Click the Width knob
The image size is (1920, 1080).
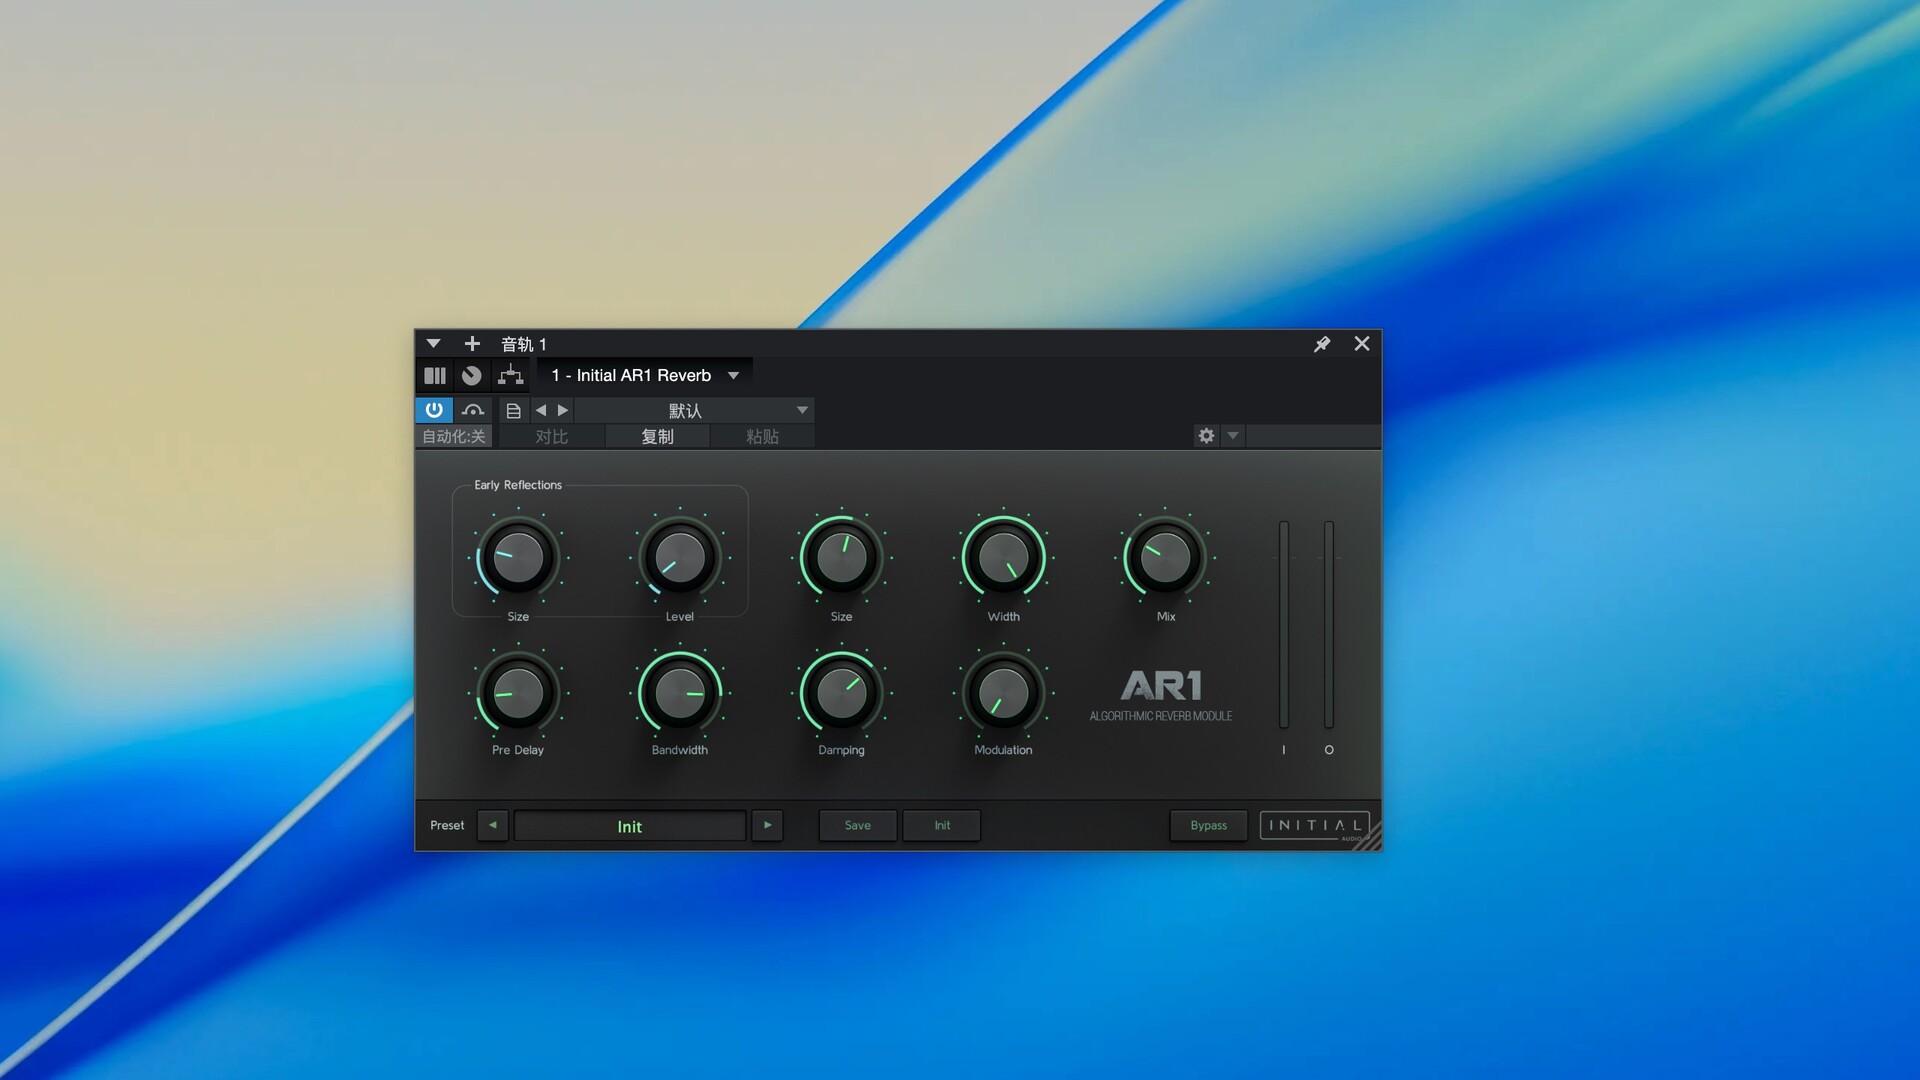coord(1004,557)
